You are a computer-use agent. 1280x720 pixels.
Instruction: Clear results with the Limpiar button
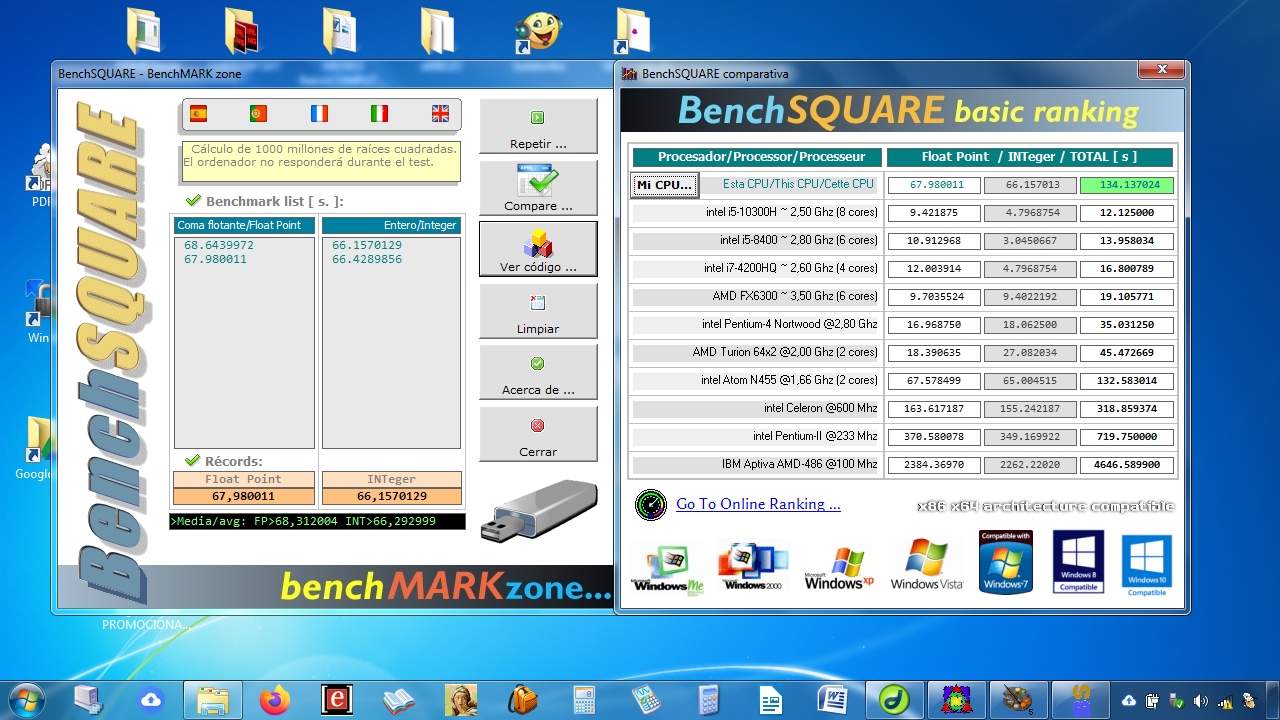[x=538, y=312]
